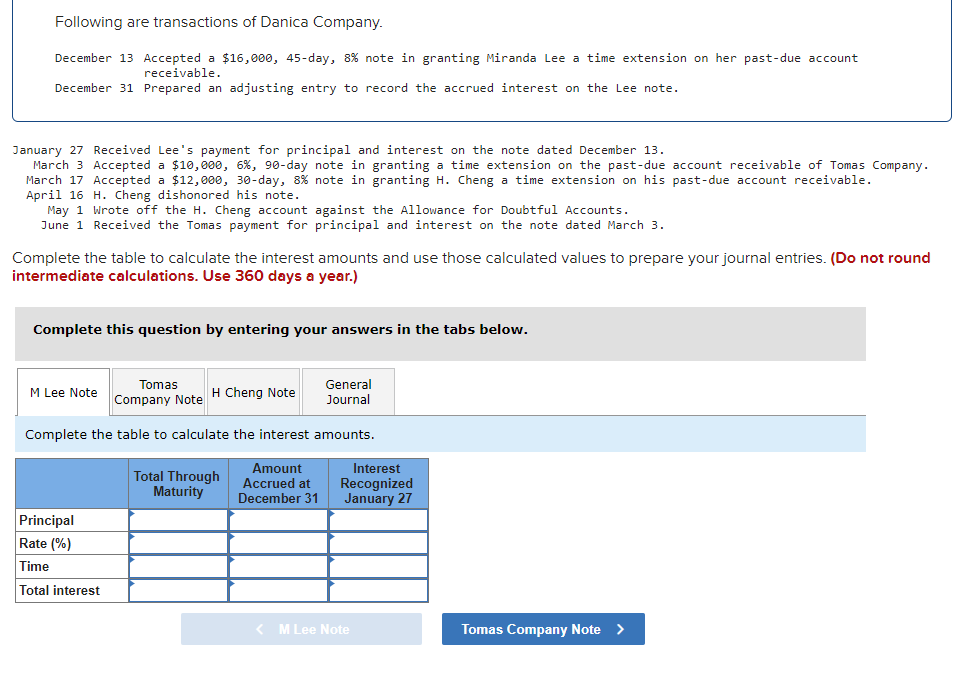Click the Principal Interest Recognized January 27 cell
This screenshot has width=957, height=688.
(x=378, y=520)
